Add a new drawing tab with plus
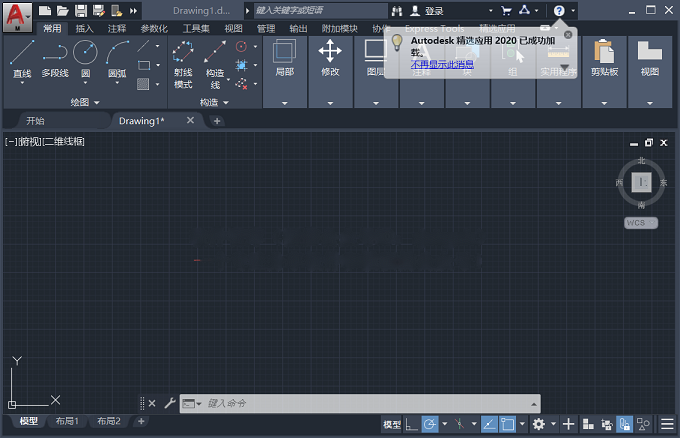680x438 pixels. point(217,121)
